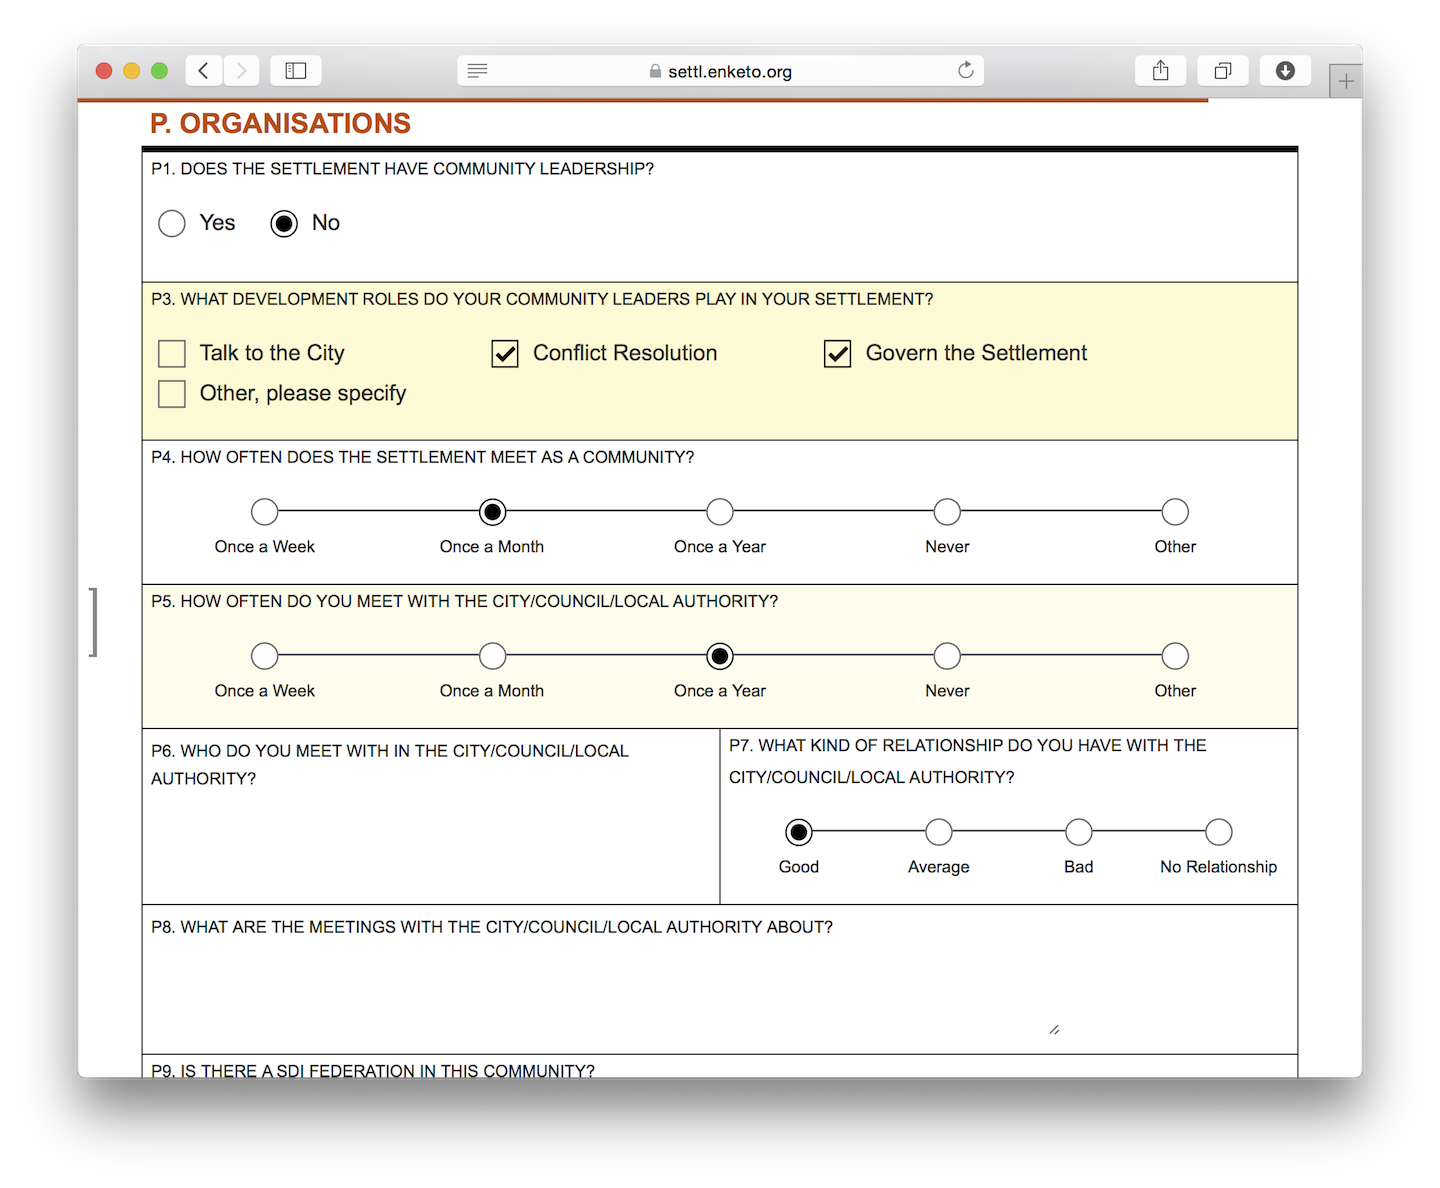The width and height of the screenshot is (1440, 1188).
Task: Choose Once a Week for settlement meetings
Action: point(264,512)
